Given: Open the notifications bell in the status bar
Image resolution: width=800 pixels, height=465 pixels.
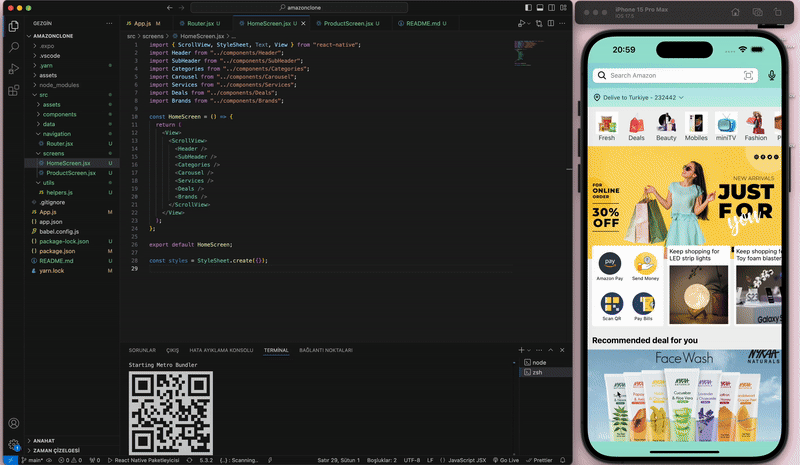Looking at the screenshot, I should point(563,460).
